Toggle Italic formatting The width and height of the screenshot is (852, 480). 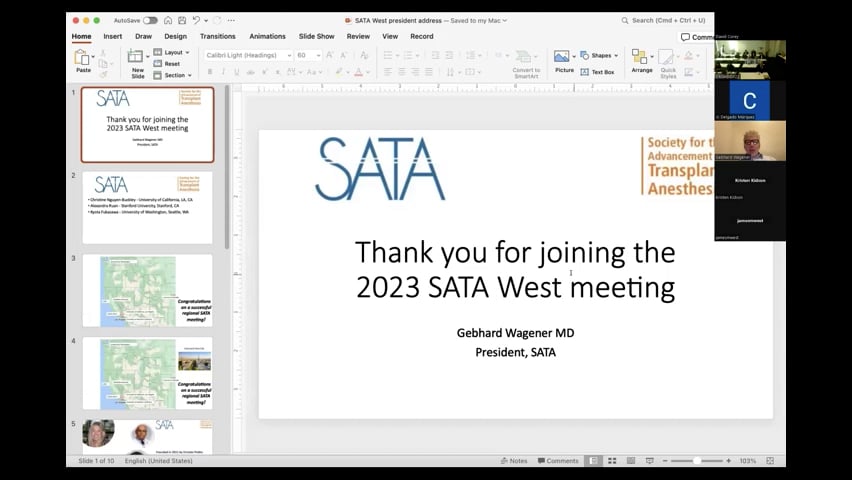pos(223,72)
